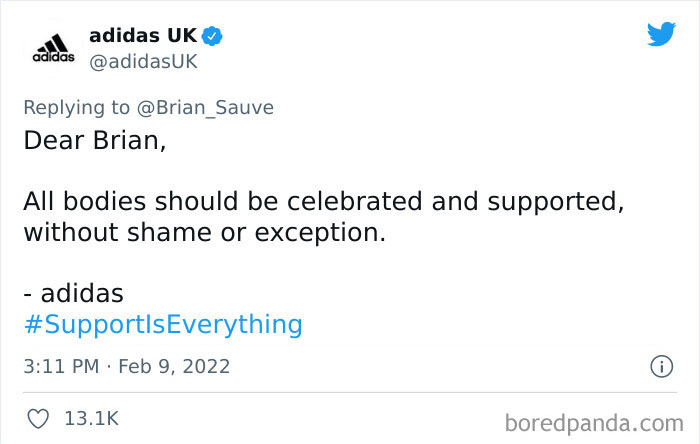Click the phrase 'without shame or exception'

point(205,233)
